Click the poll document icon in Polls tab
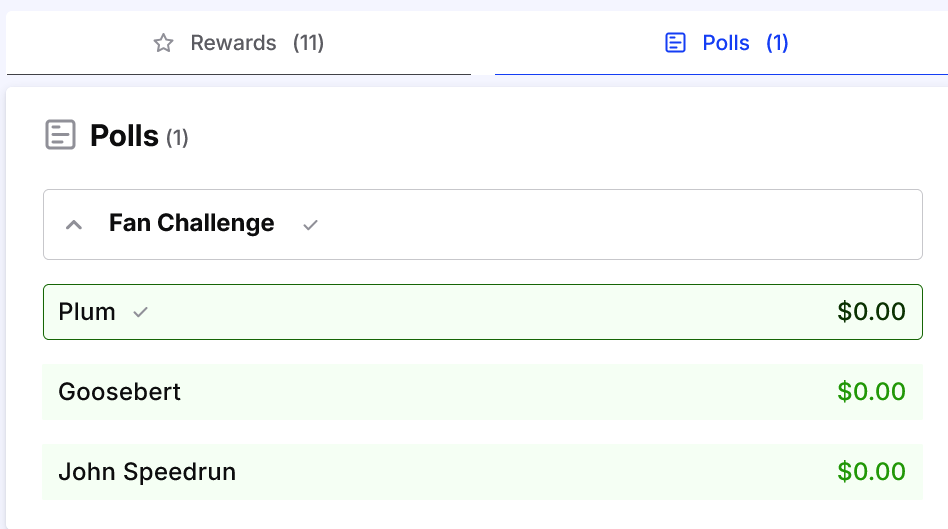948x529 pixels. 675,43
